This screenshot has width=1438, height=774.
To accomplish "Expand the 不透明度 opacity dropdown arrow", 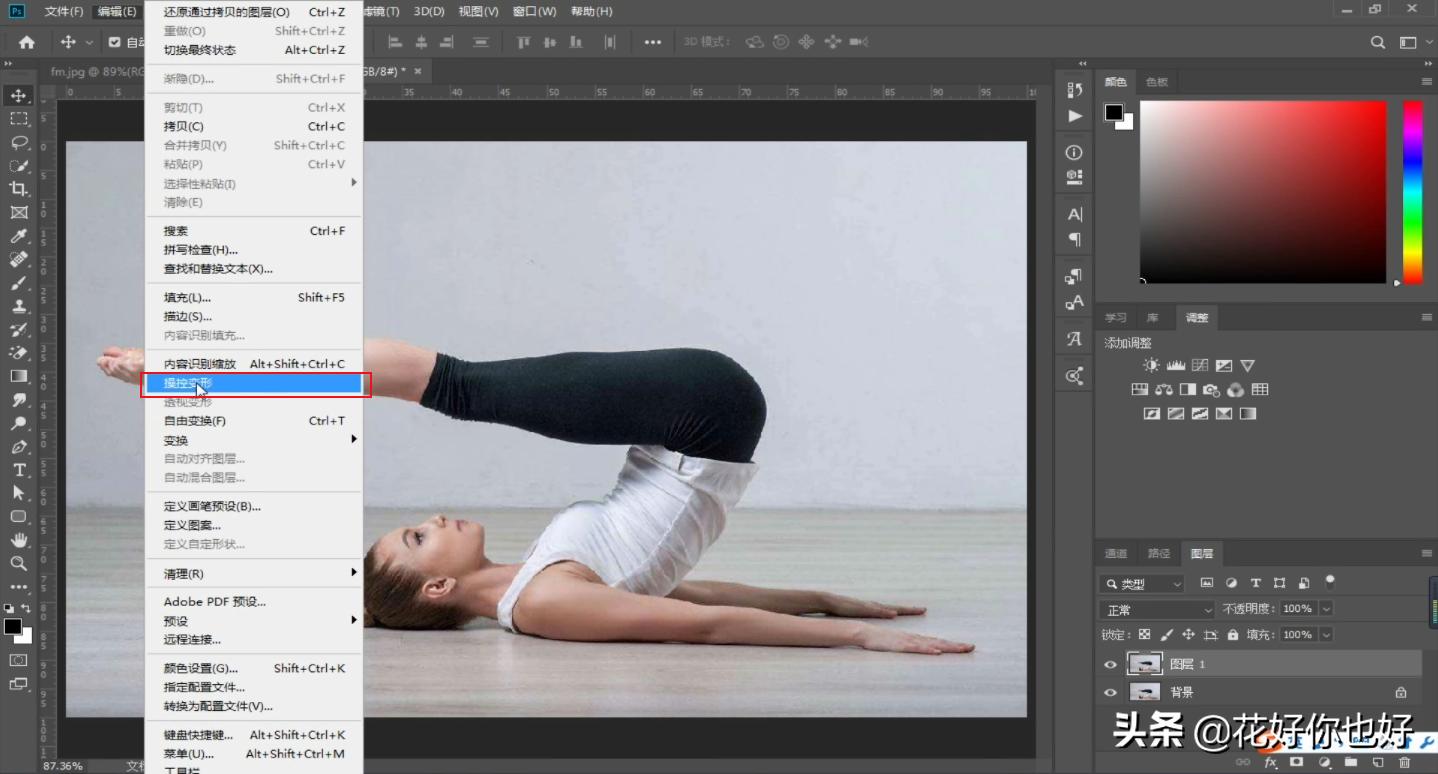I will (1326, 609).
